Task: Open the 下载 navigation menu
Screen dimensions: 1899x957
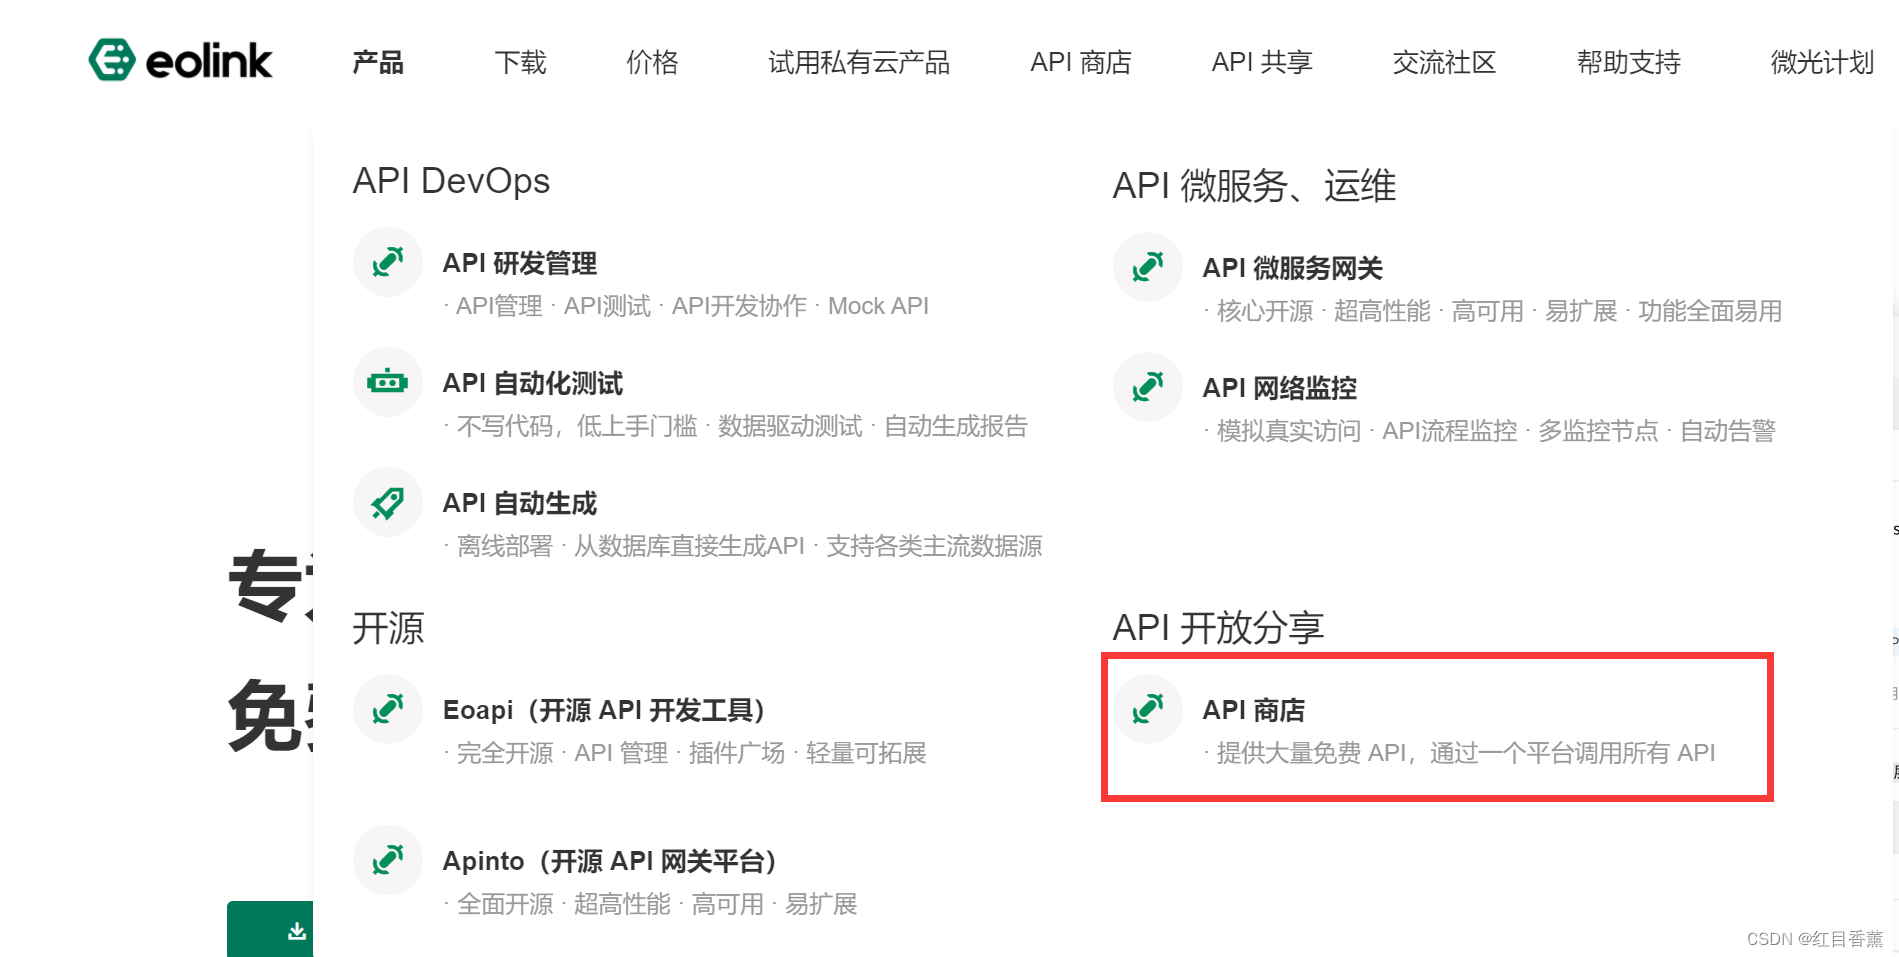Action: tap(520, 62)
